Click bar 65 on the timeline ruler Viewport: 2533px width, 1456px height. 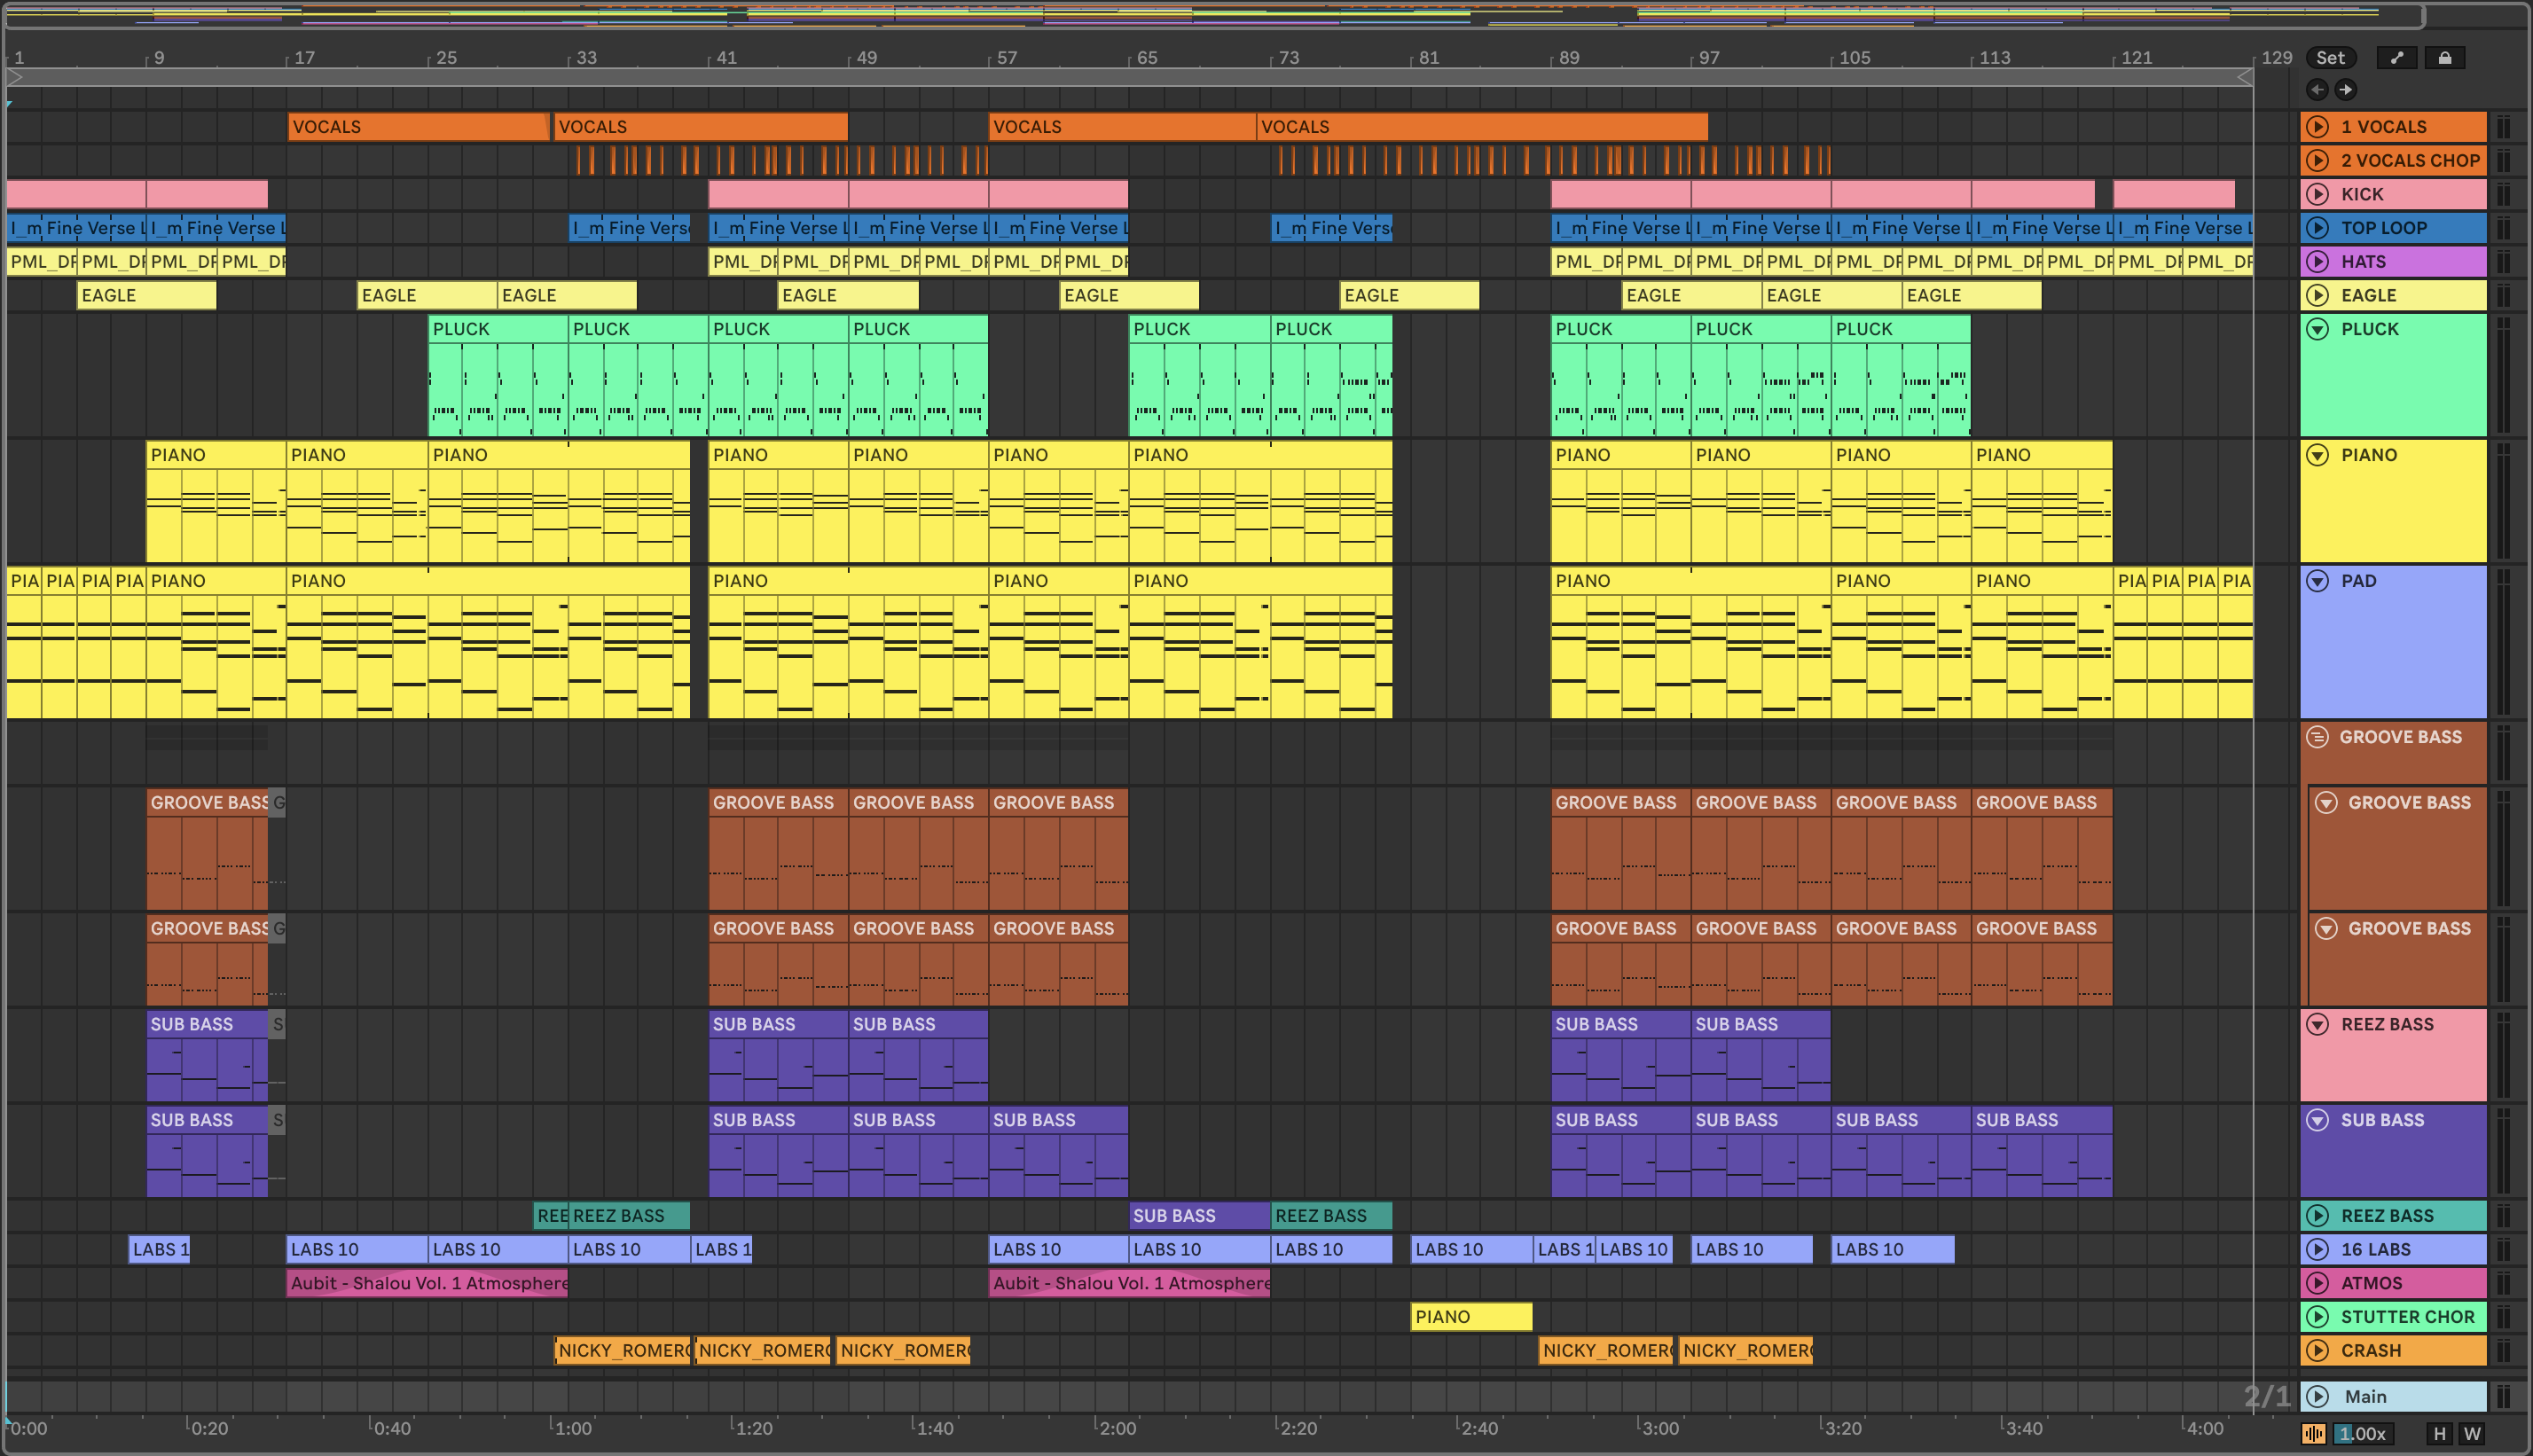click(1147, 58)
